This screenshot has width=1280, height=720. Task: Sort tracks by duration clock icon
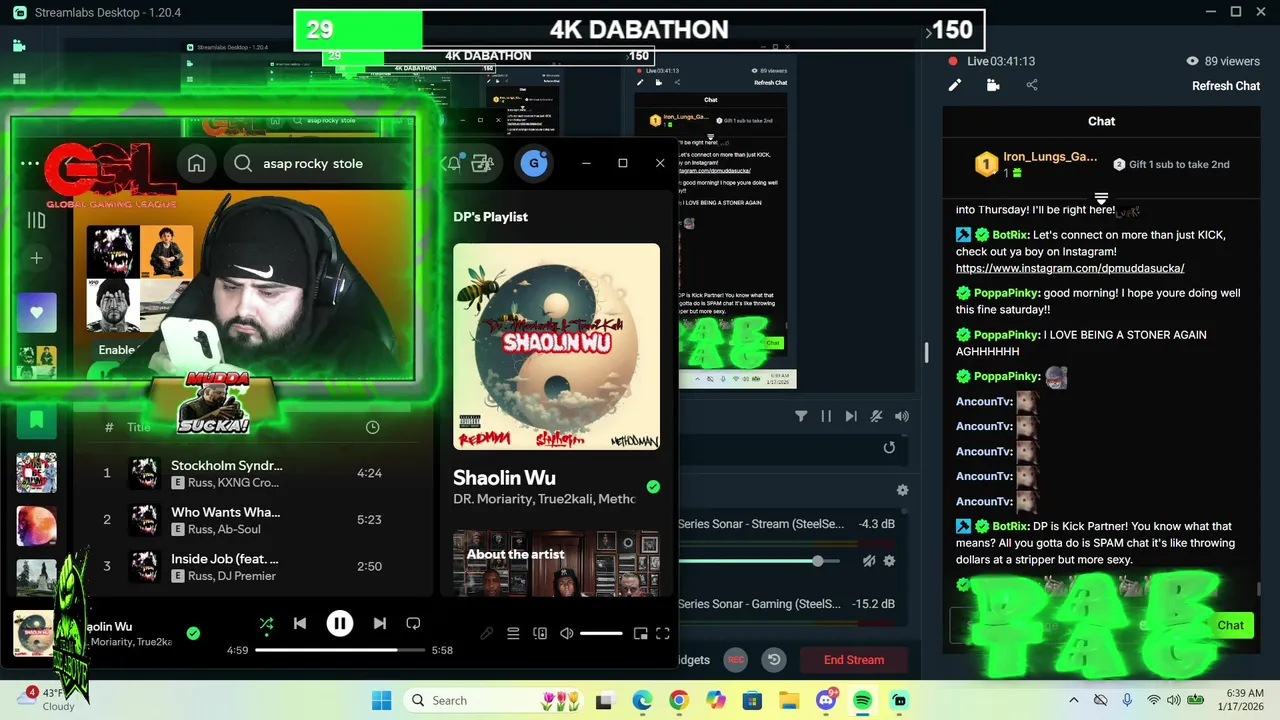coord(372,427)
